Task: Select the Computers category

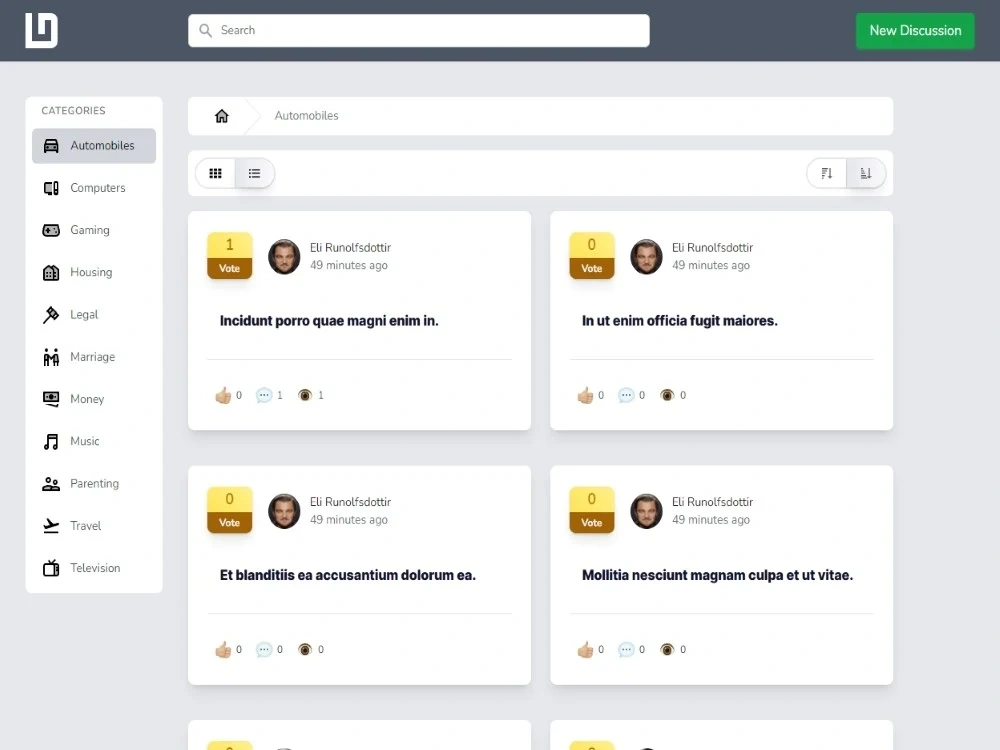Action: click(x=94, y=188)
